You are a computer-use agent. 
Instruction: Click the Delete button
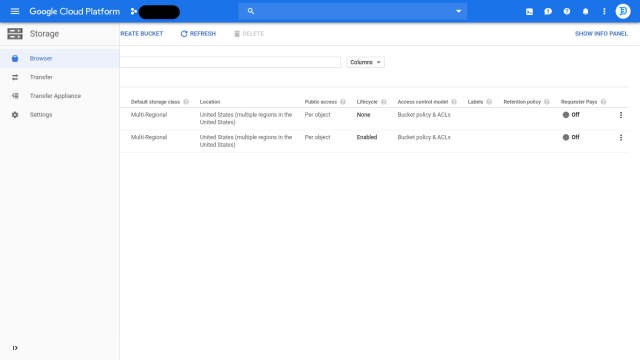click(249, 34)
